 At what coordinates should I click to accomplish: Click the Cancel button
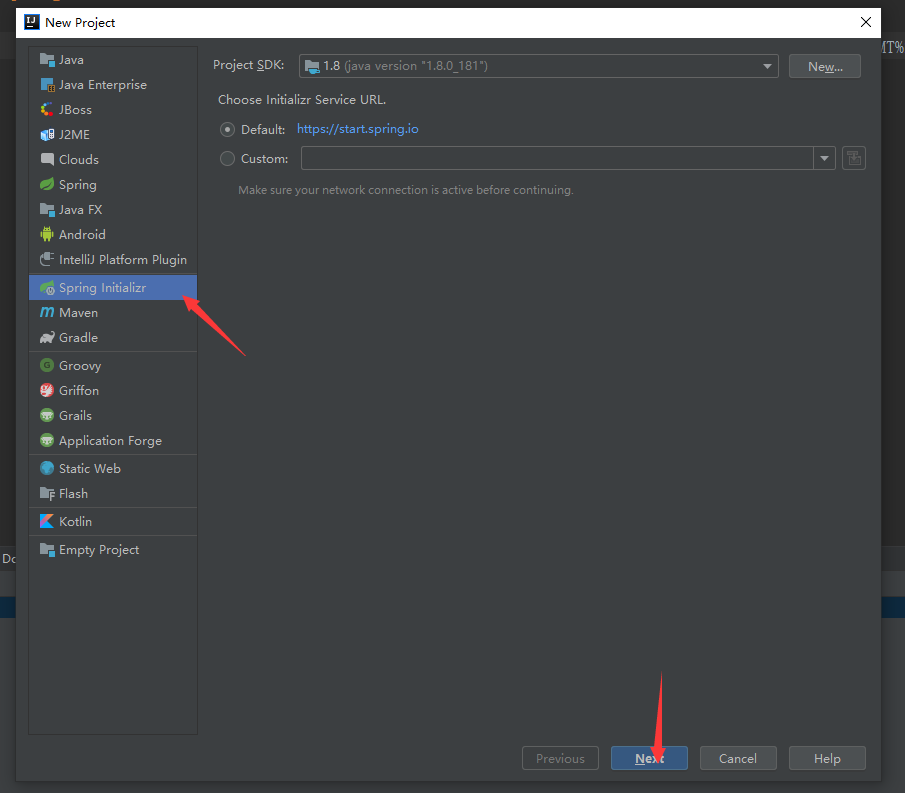point(738,758)
